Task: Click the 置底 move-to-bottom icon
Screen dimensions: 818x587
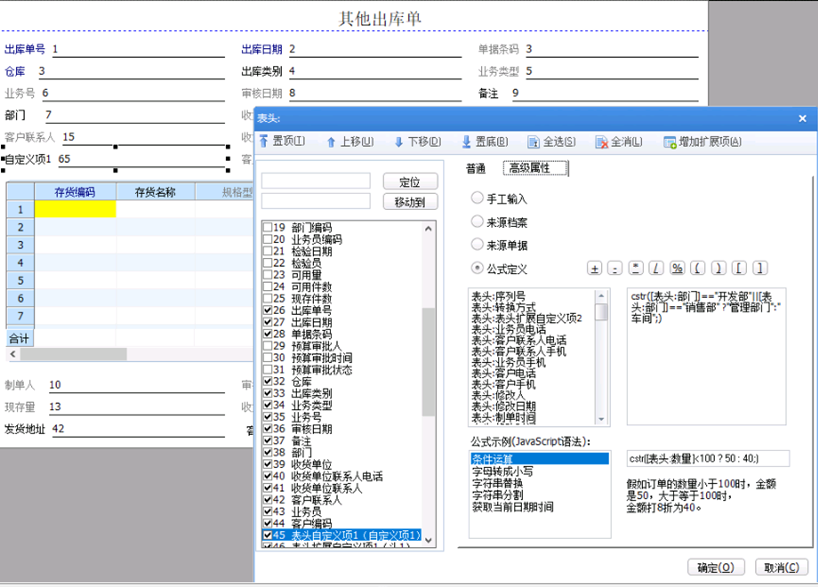Action: pos(465,142)
